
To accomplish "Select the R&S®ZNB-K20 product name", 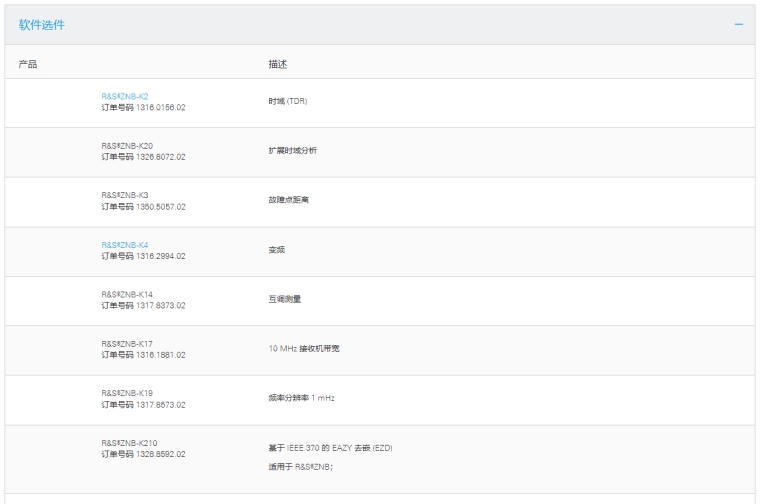I will pos(127,146).
